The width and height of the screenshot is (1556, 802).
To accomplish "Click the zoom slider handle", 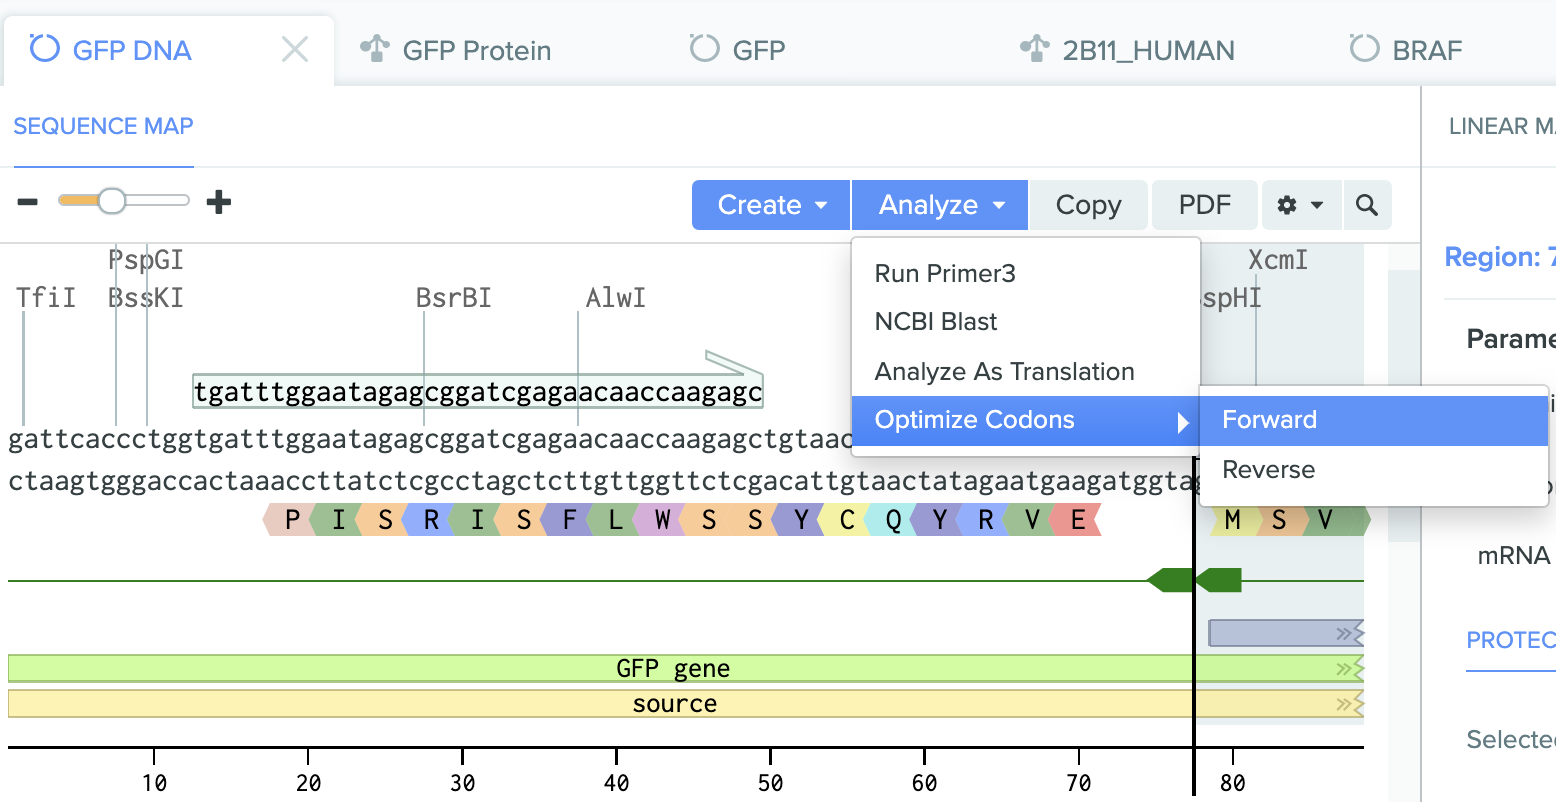I will pos(111,201).
